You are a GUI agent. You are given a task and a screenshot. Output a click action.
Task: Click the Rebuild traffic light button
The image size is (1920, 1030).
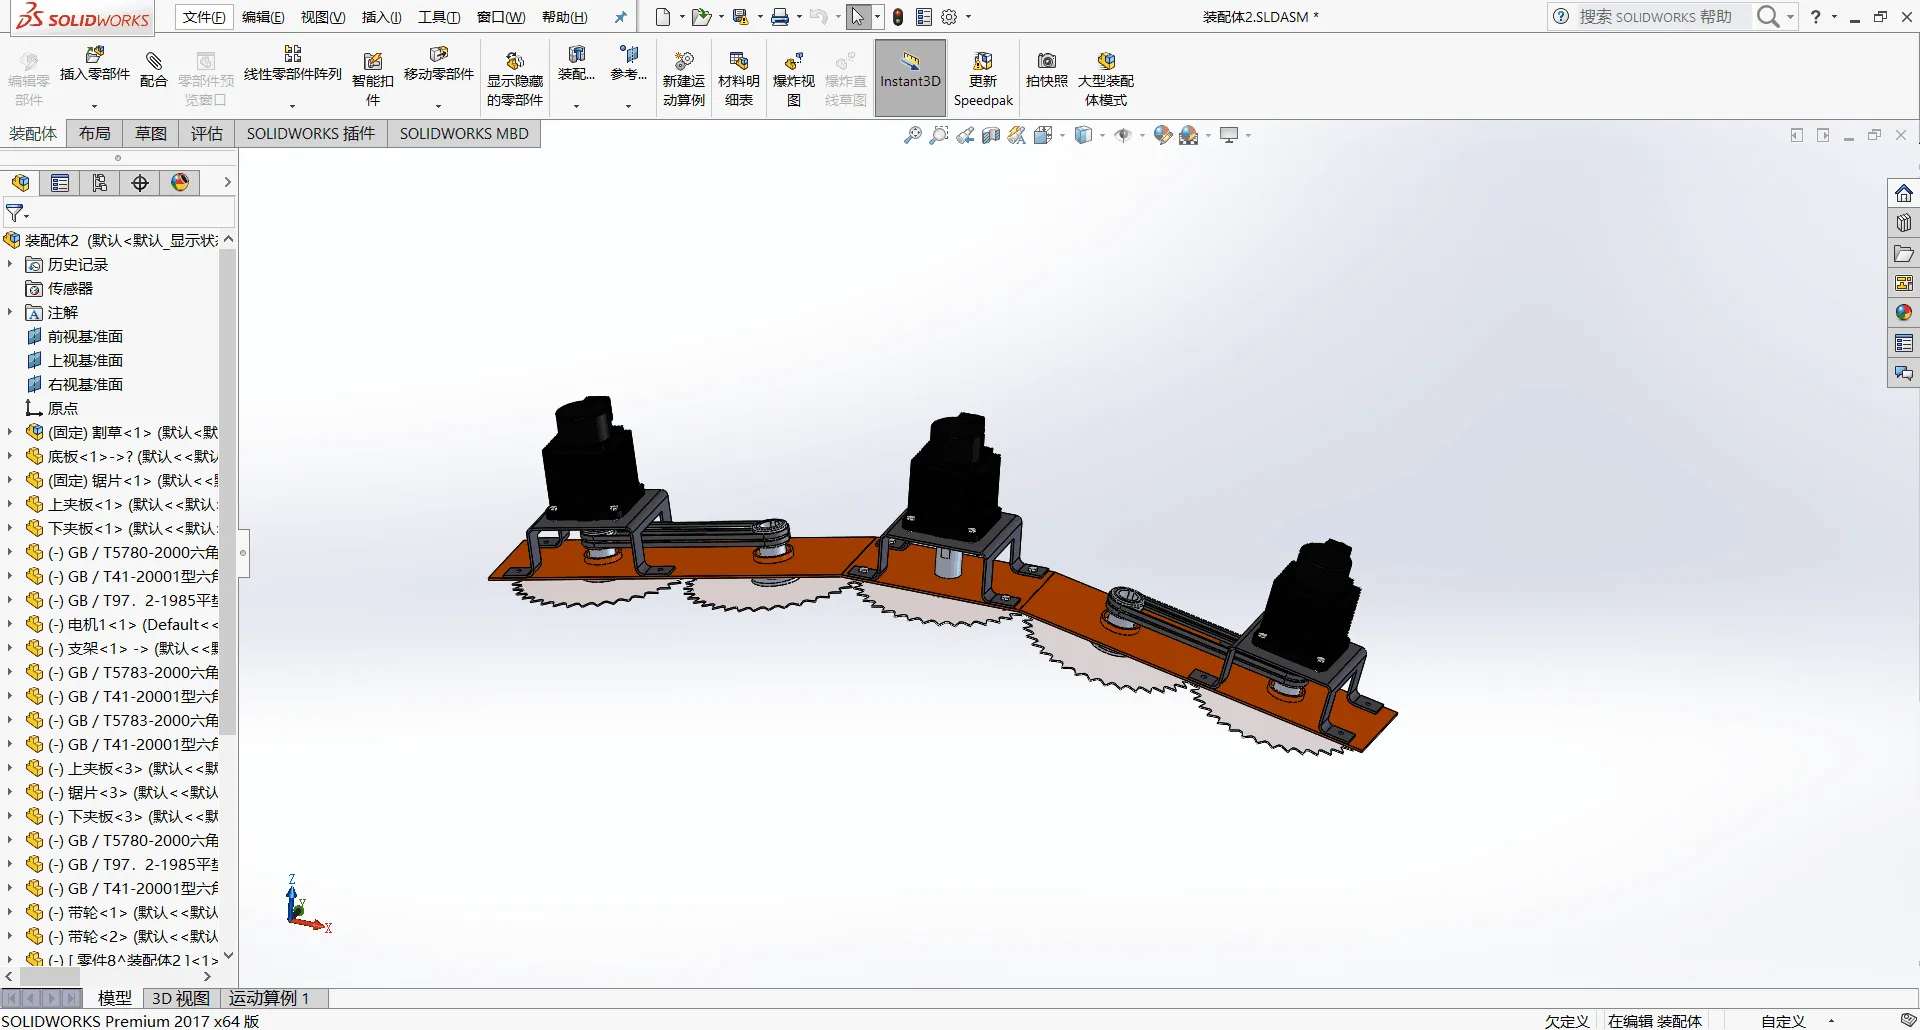point(898,17)
